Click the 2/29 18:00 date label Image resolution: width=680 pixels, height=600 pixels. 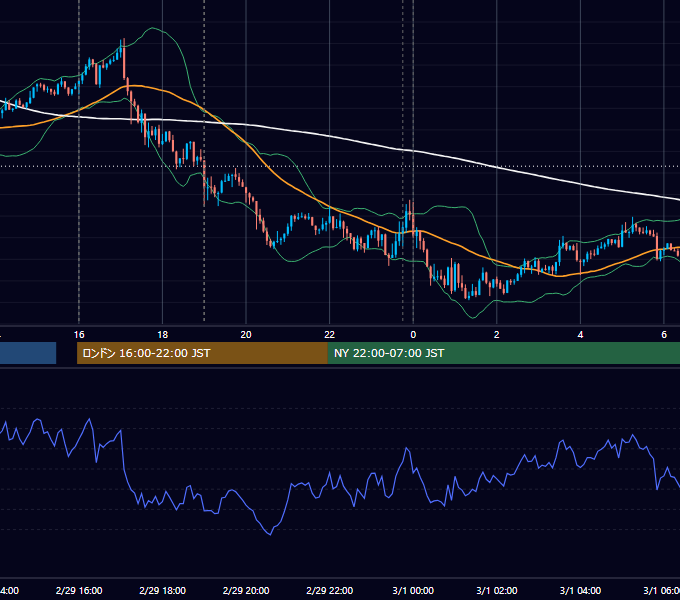(163, 590)
